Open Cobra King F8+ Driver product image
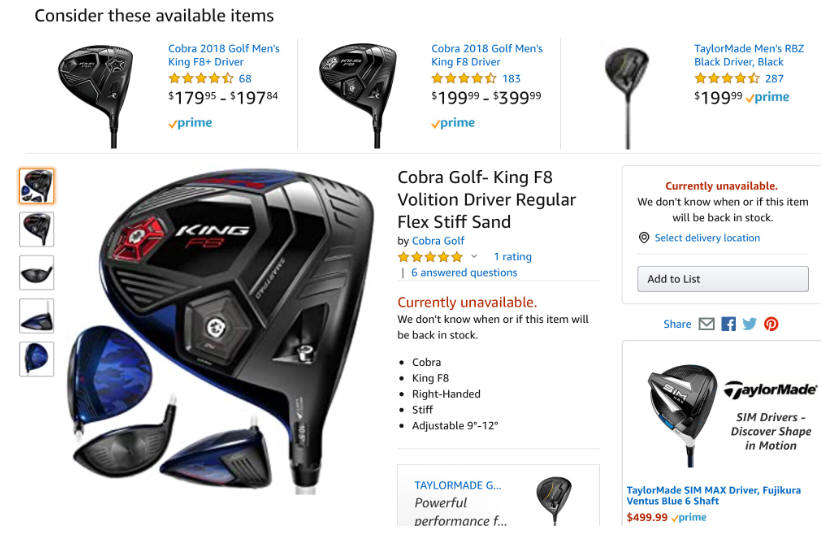 (96, 96)
